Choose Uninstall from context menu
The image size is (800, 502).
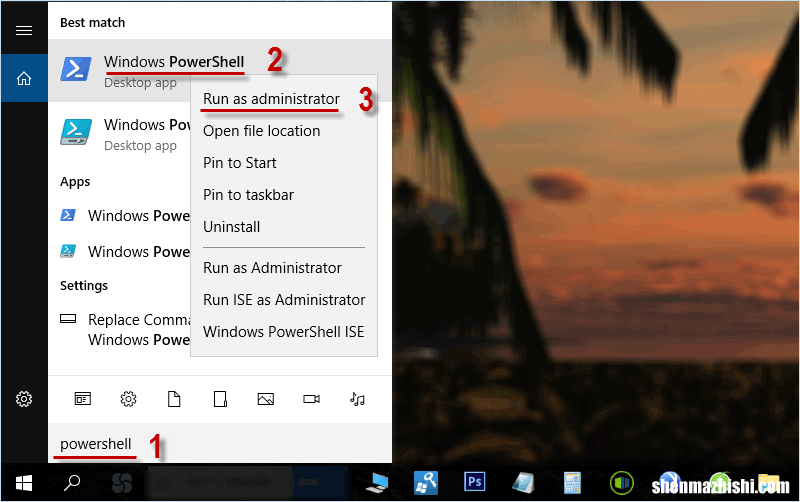pyautogui.click(x=284, y=227)
